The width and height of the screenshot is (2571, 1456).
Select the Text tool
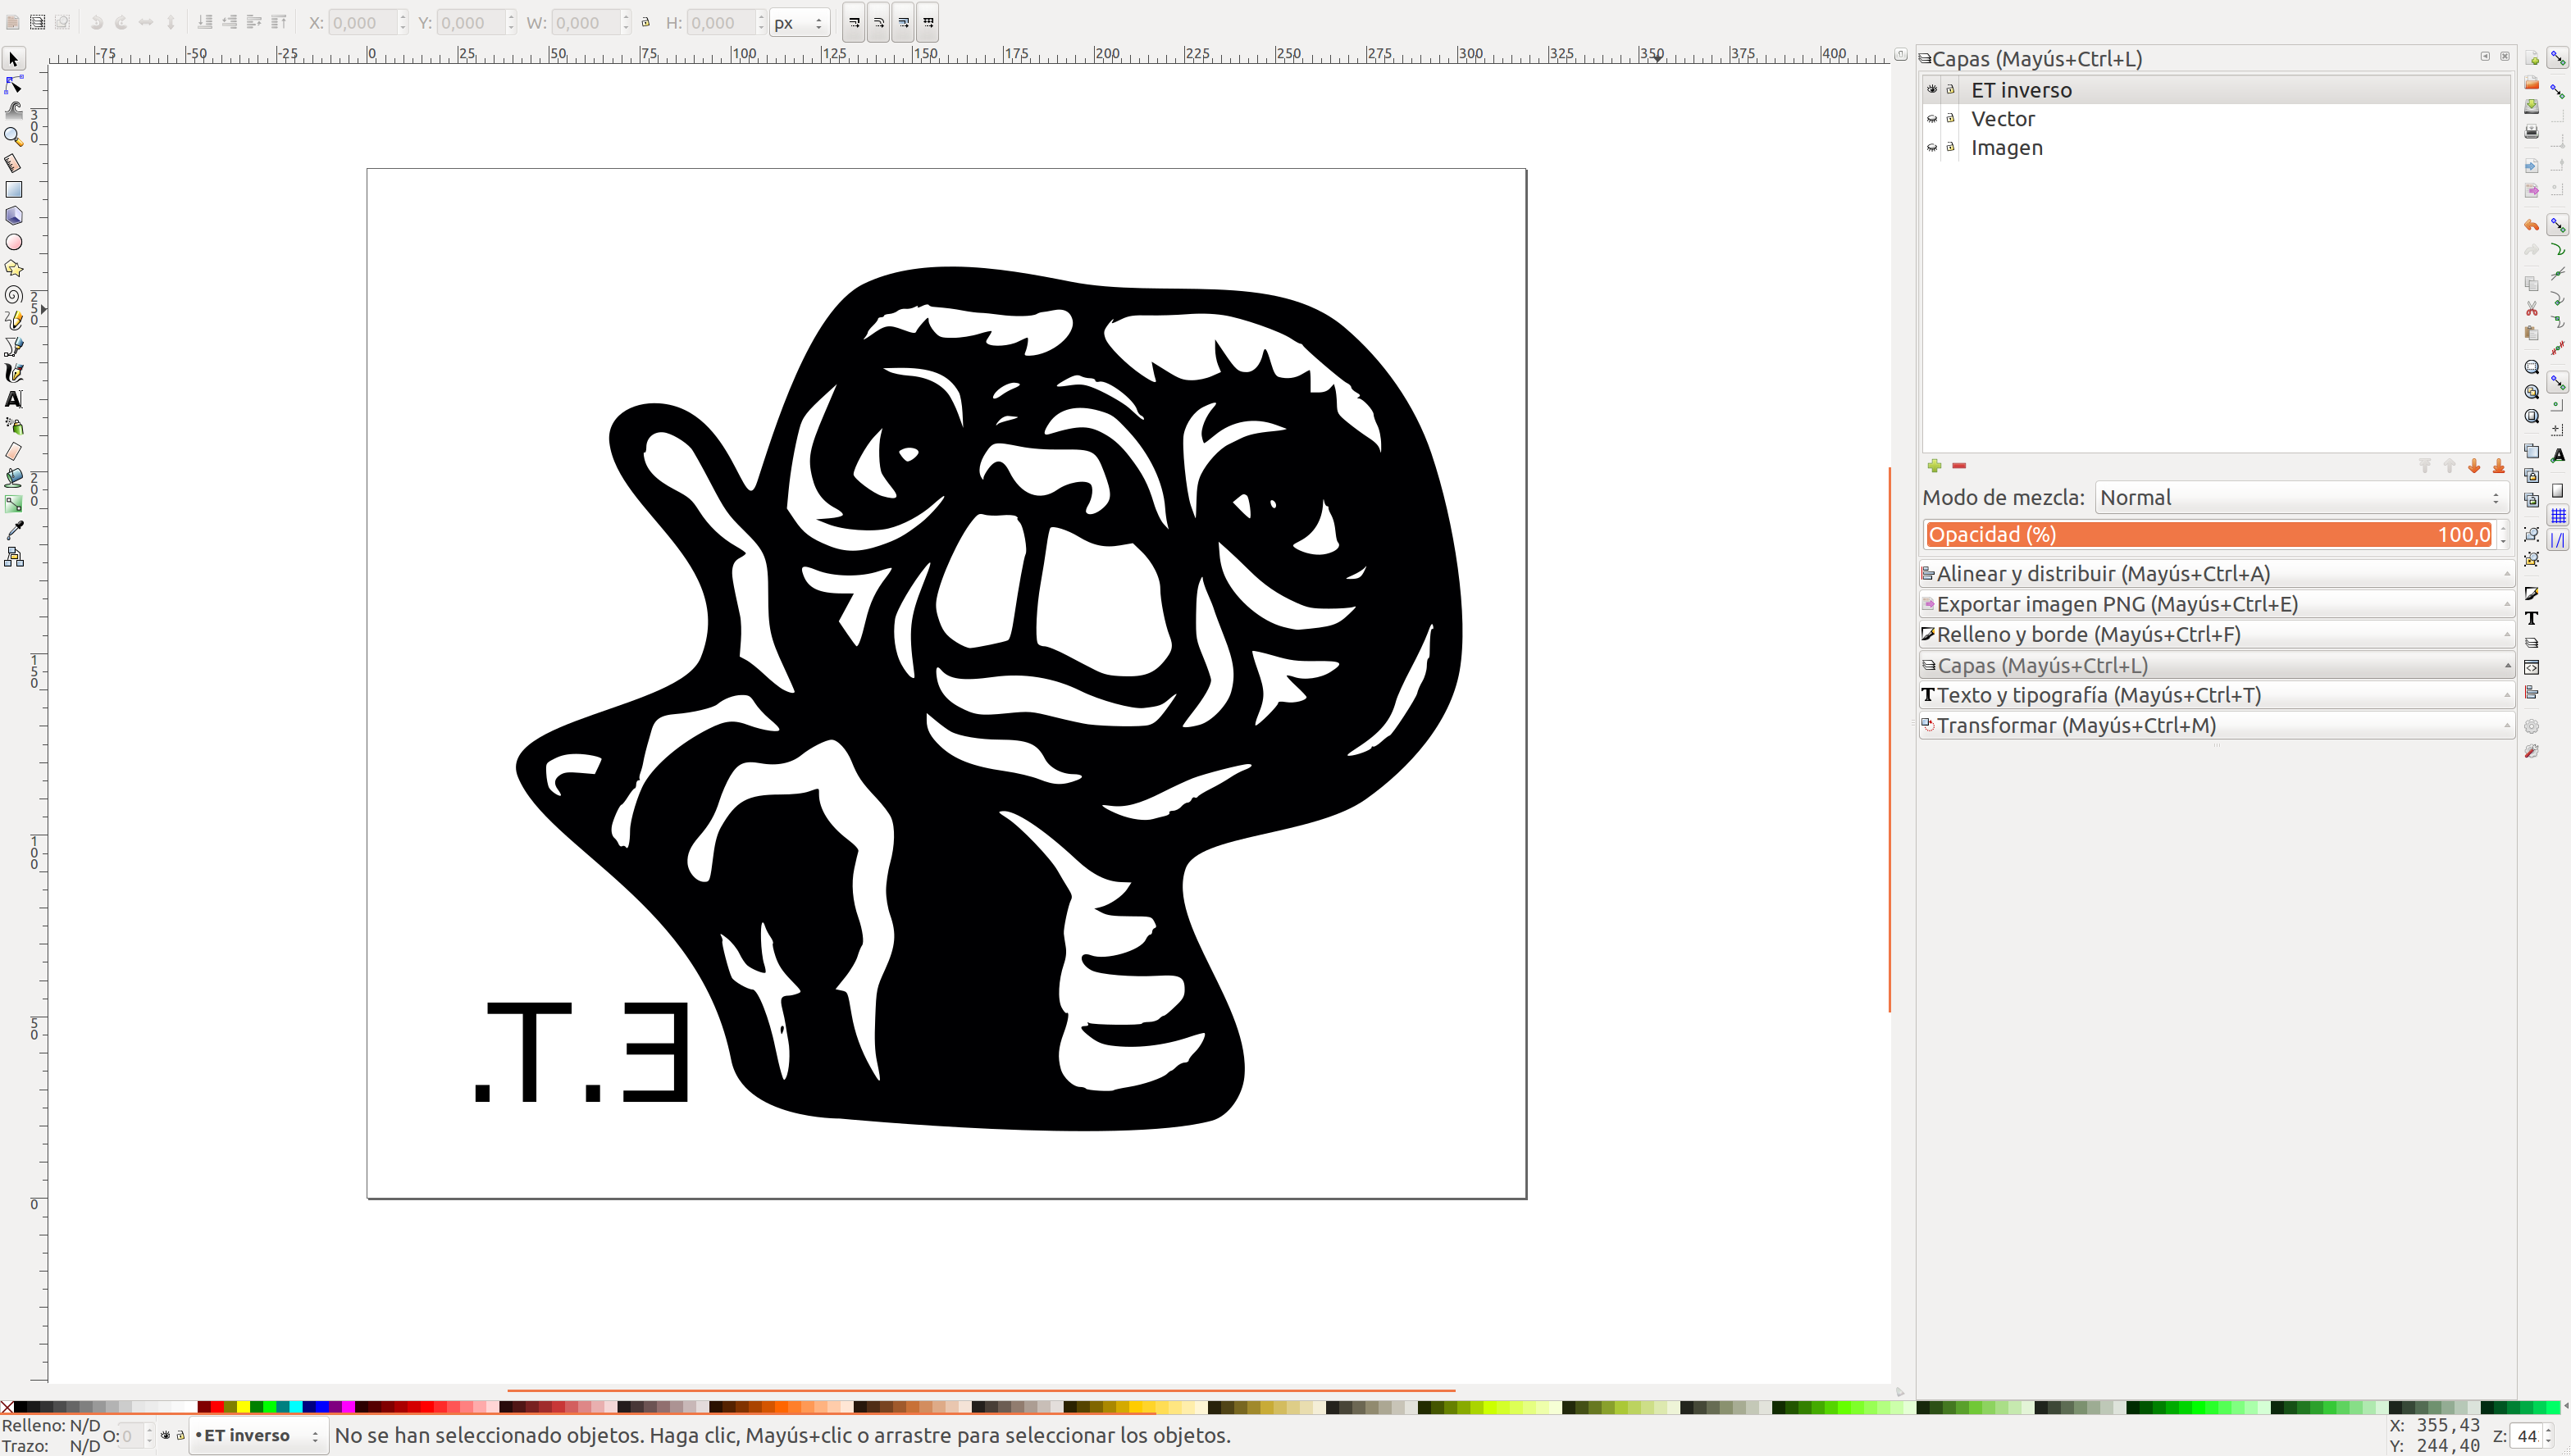pyautogui.click(x=14, y=399)
